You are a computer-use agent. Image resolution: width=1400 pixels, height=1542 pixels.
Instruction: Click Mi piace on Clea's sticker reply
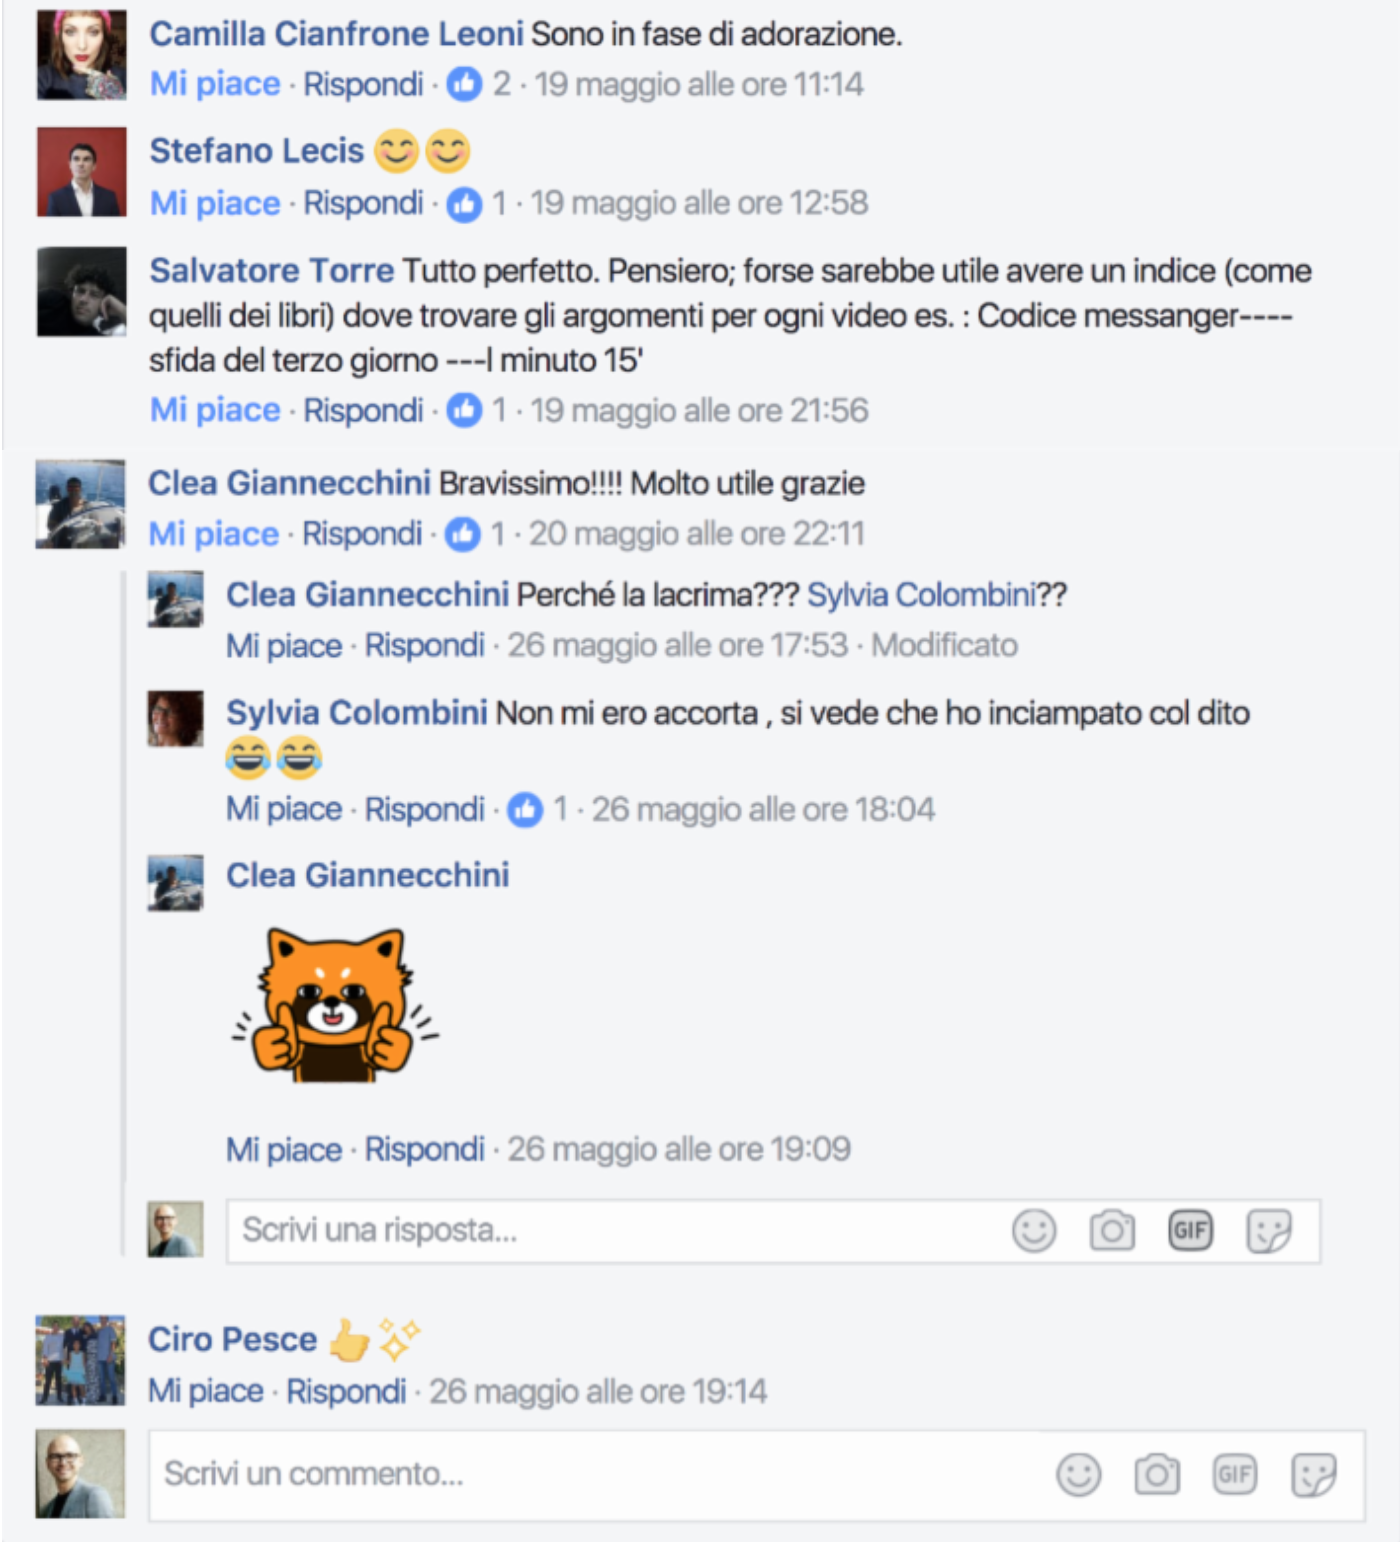pyautogui.click(x=284, y=1149)
